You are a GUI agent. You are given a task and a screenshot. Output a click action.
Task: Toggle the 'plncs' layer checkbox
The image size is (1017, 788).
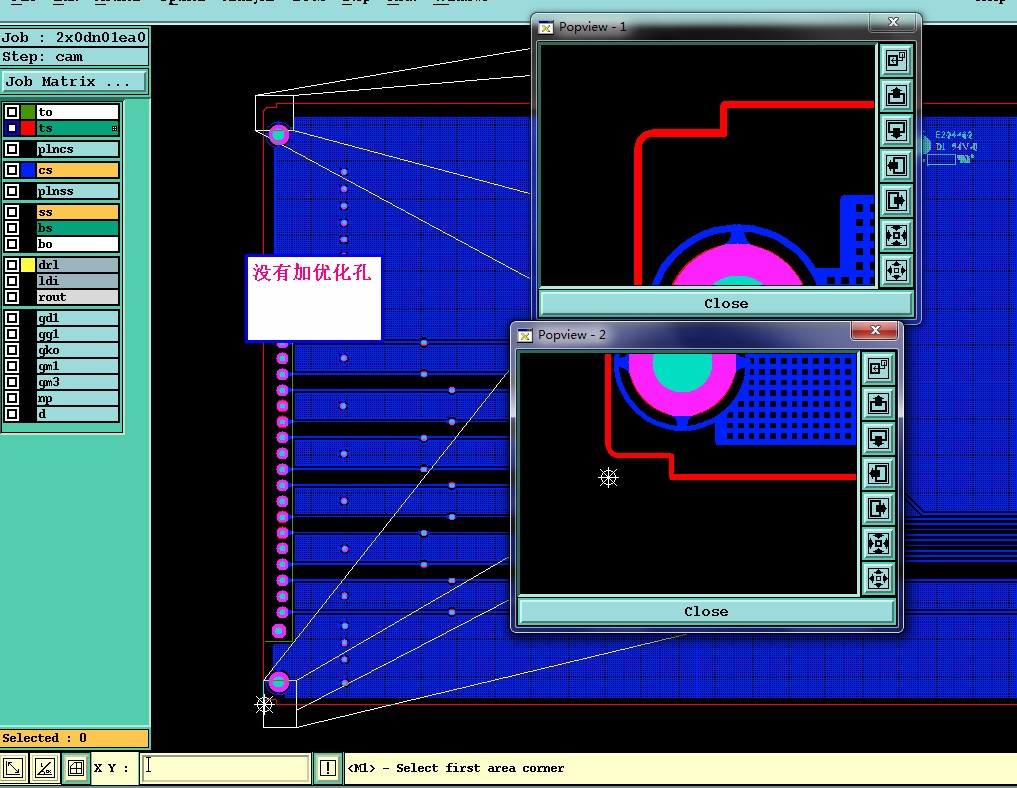pyautogui.click(x=12, y=149)
